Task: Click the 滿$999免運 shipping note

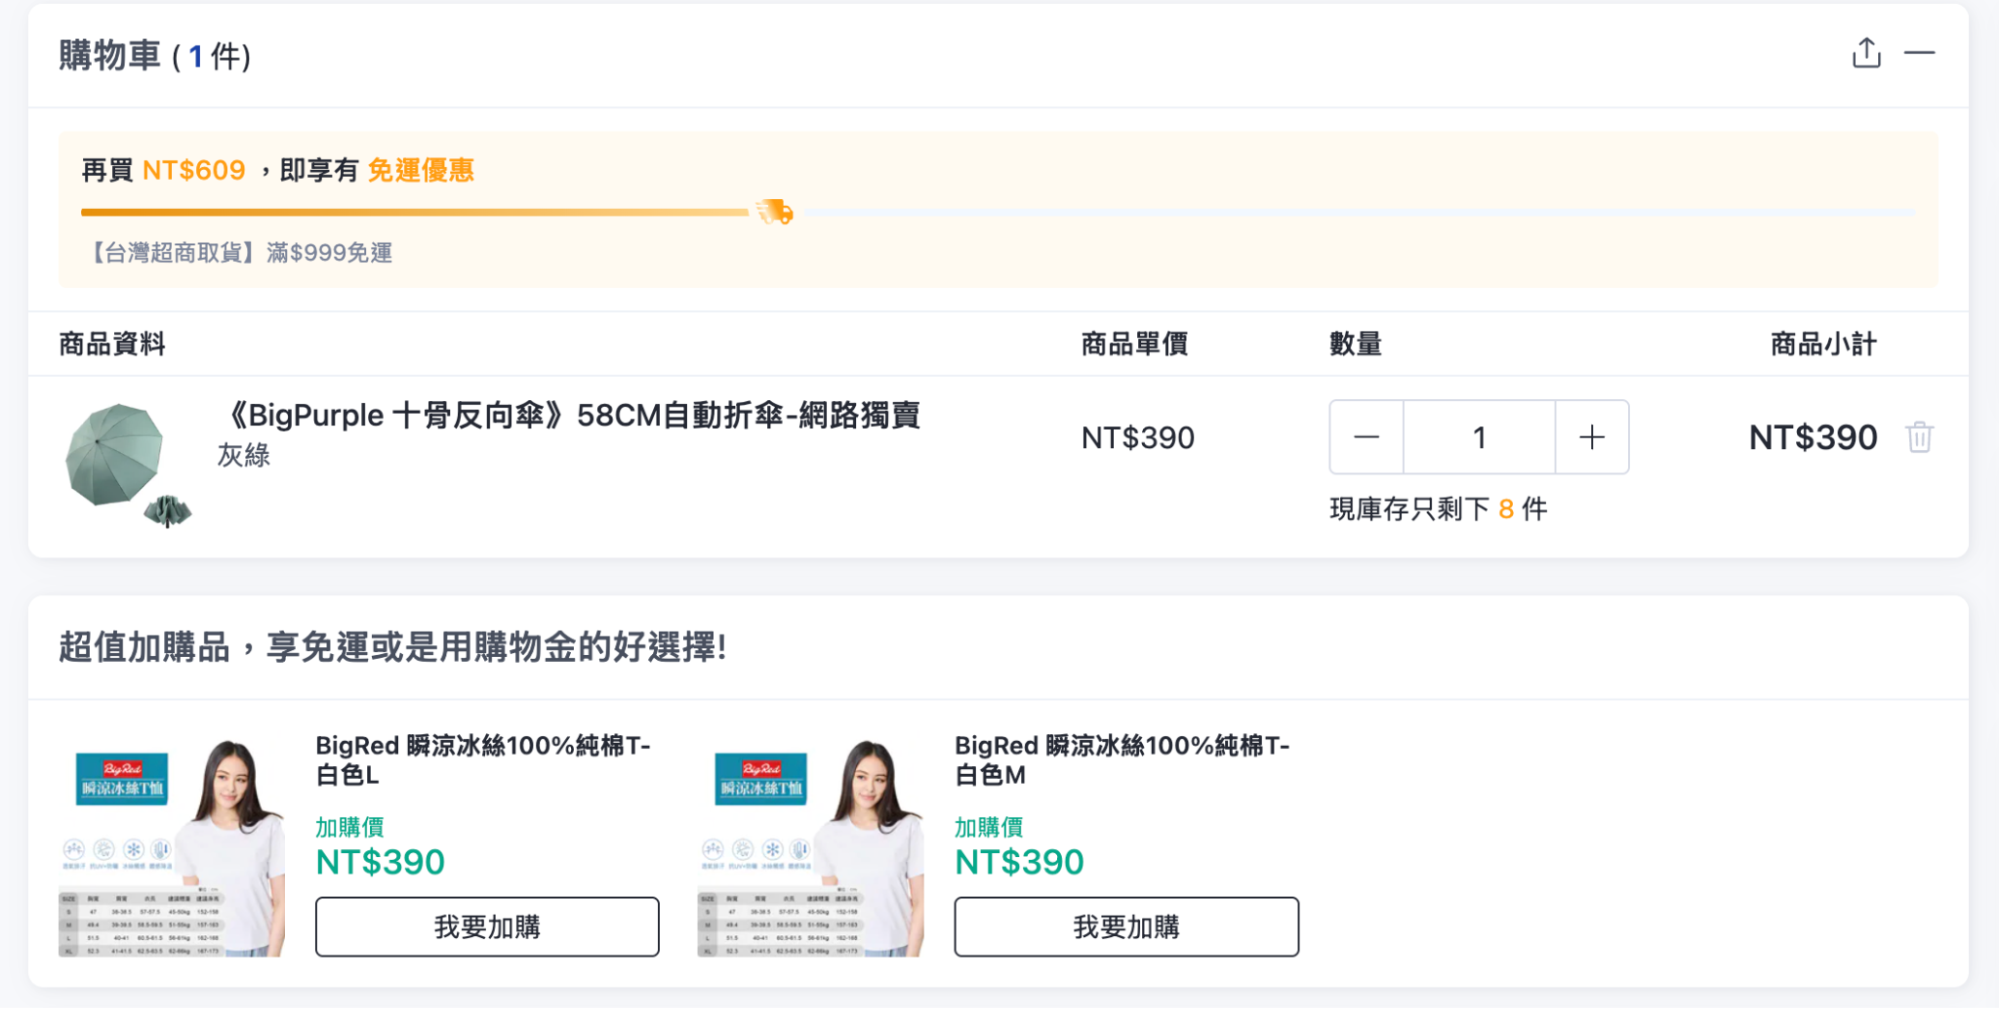Action: point(329,253)
